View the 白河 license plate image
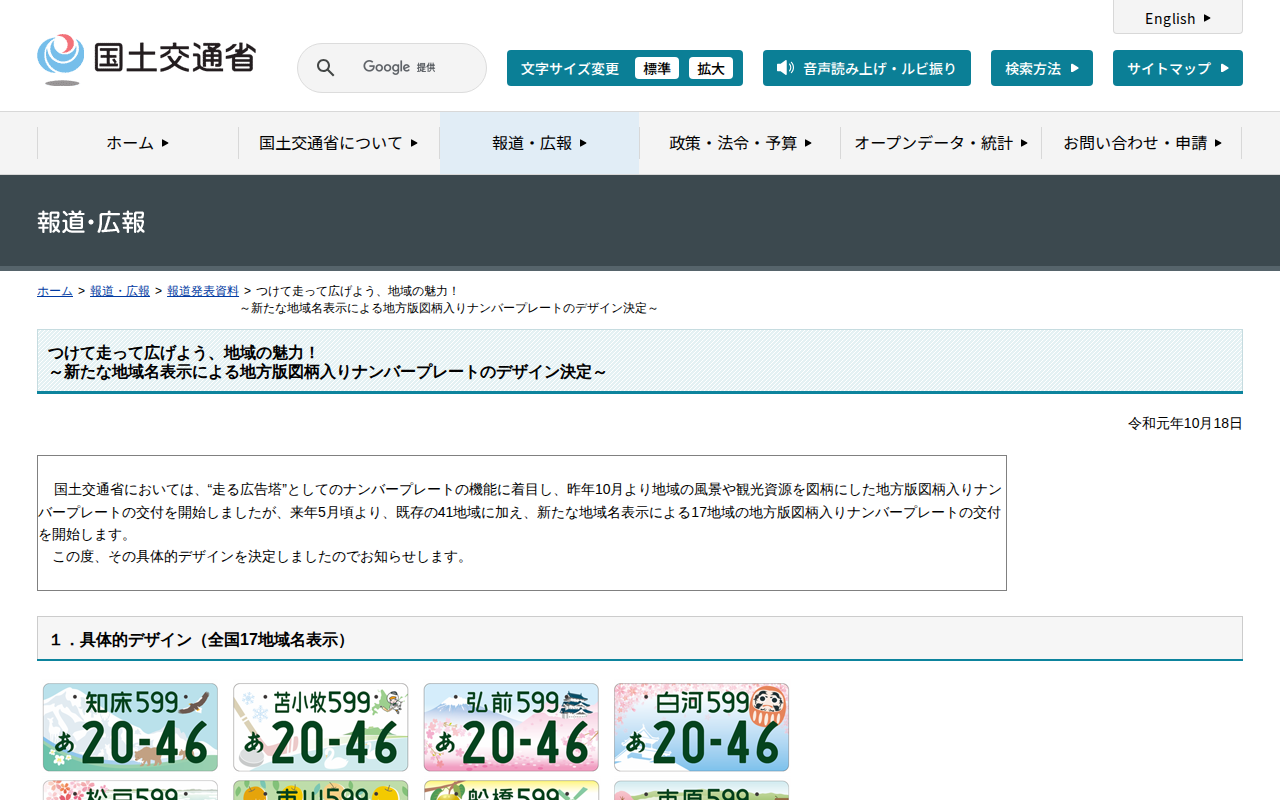This screenshot has height=800, width=1280. pos(701,727)
